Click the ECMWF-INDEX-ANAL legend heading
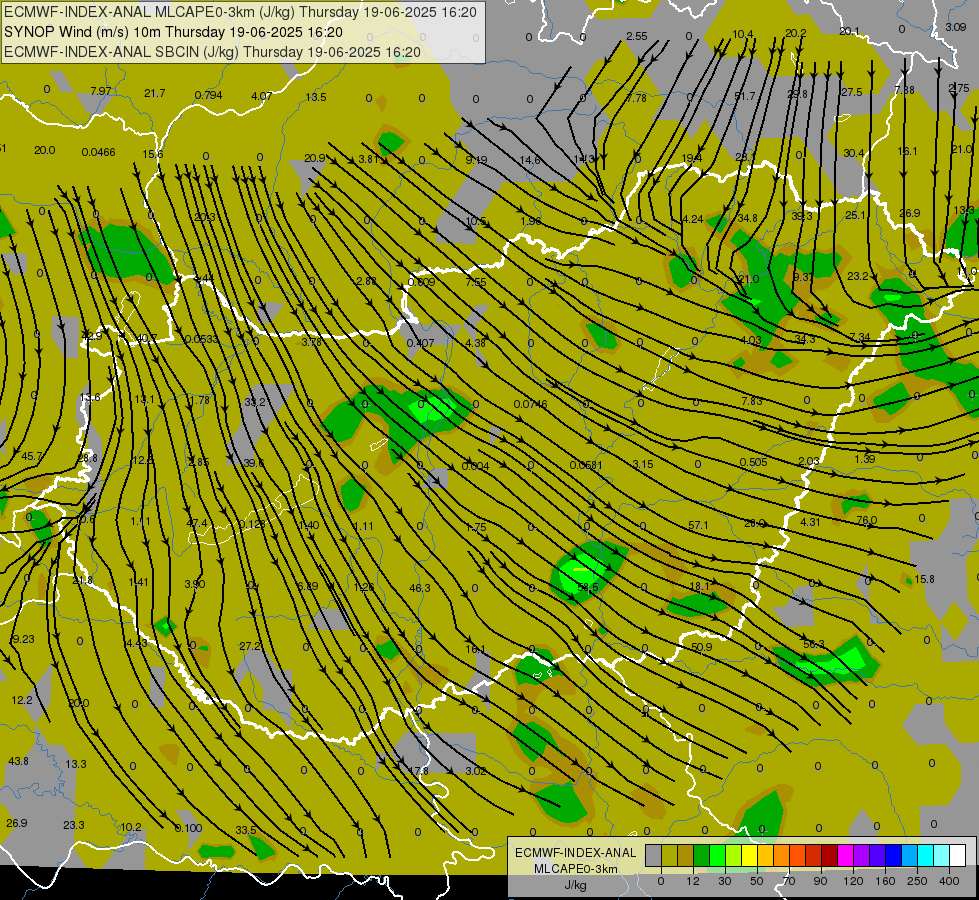Image resolution: width=979 pixels, height=900 pixels. pos(576,853)
